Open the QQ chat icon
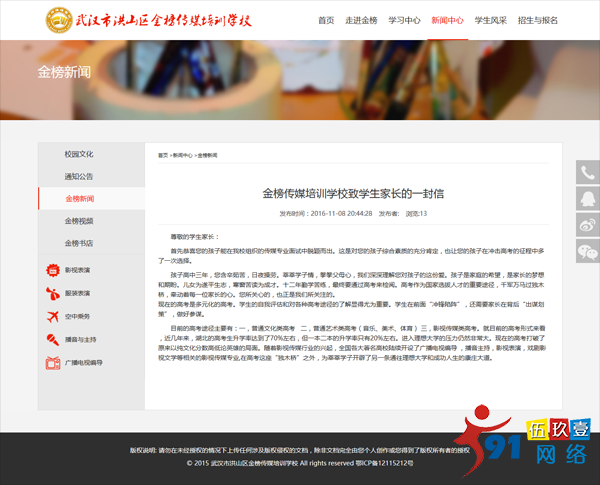The width and height of the screenshot is (600, 485). click(587, 199)
